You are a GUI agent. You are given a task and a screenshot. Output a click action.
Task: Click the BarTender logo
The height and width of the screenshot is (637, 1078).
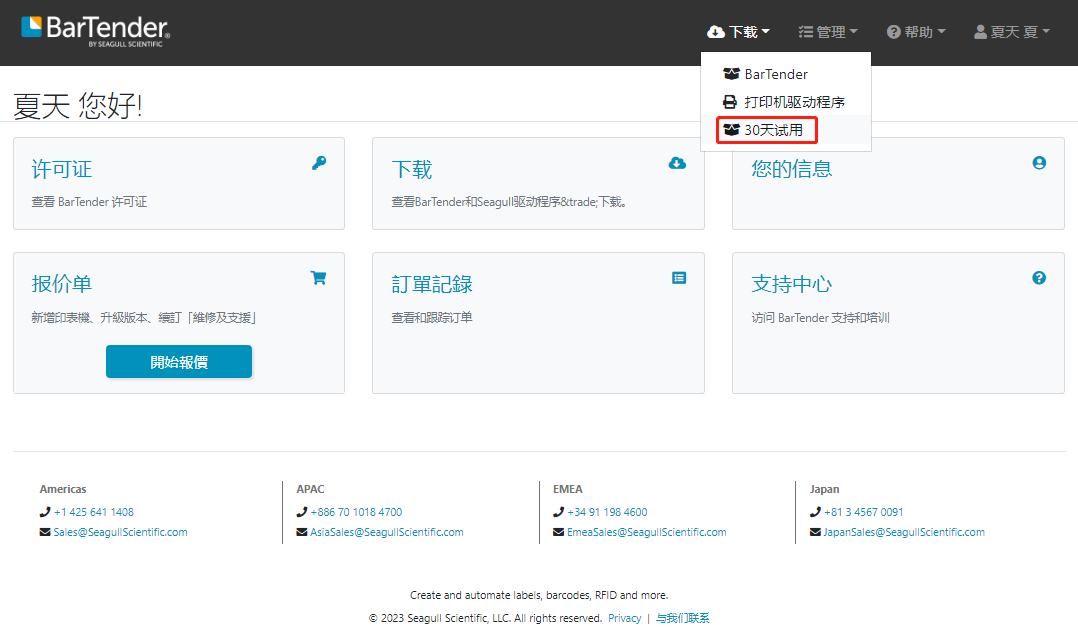point(96,31)
